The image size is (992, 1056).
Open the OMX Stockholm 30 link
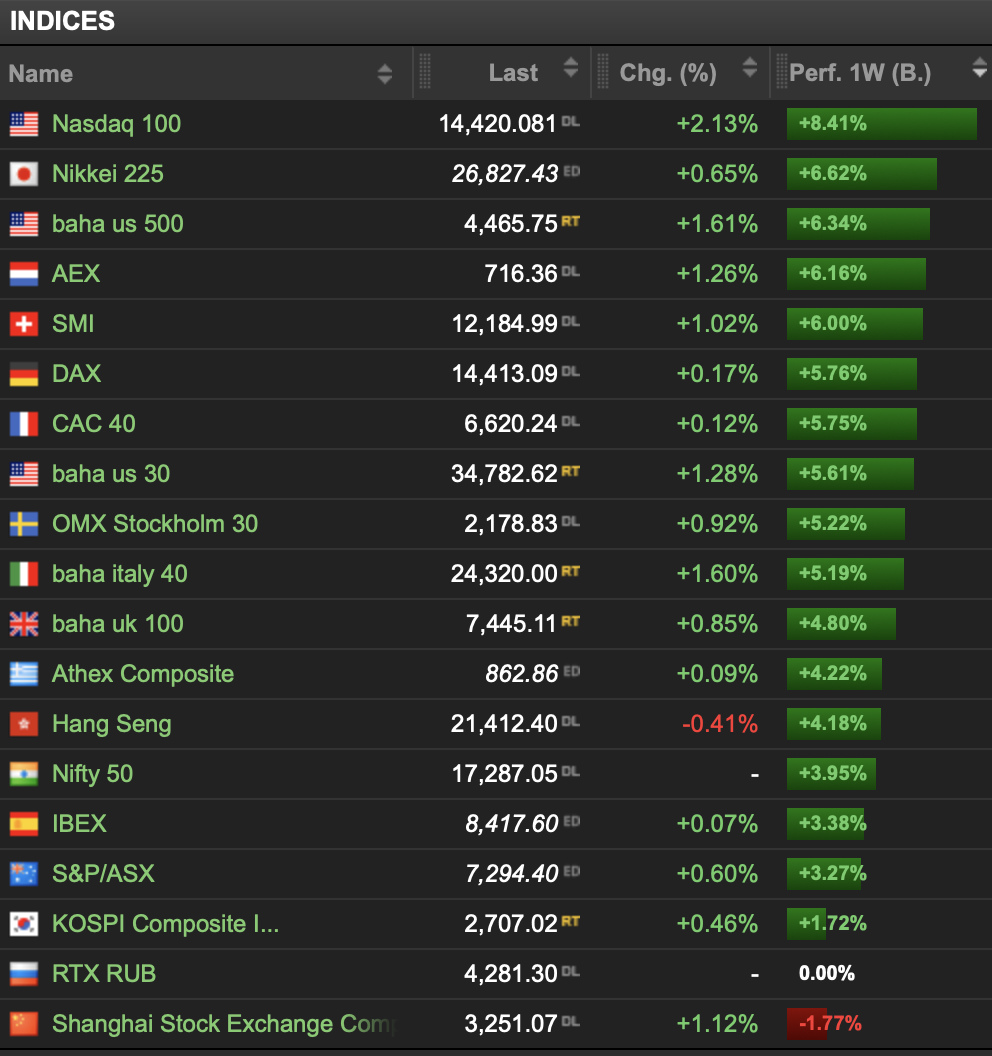click(x=155, y=524)
